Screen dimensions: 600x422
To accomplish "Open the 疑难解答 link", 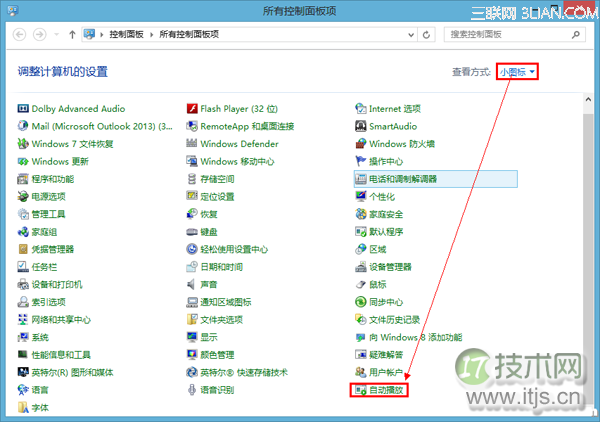I will coord(386,355).
